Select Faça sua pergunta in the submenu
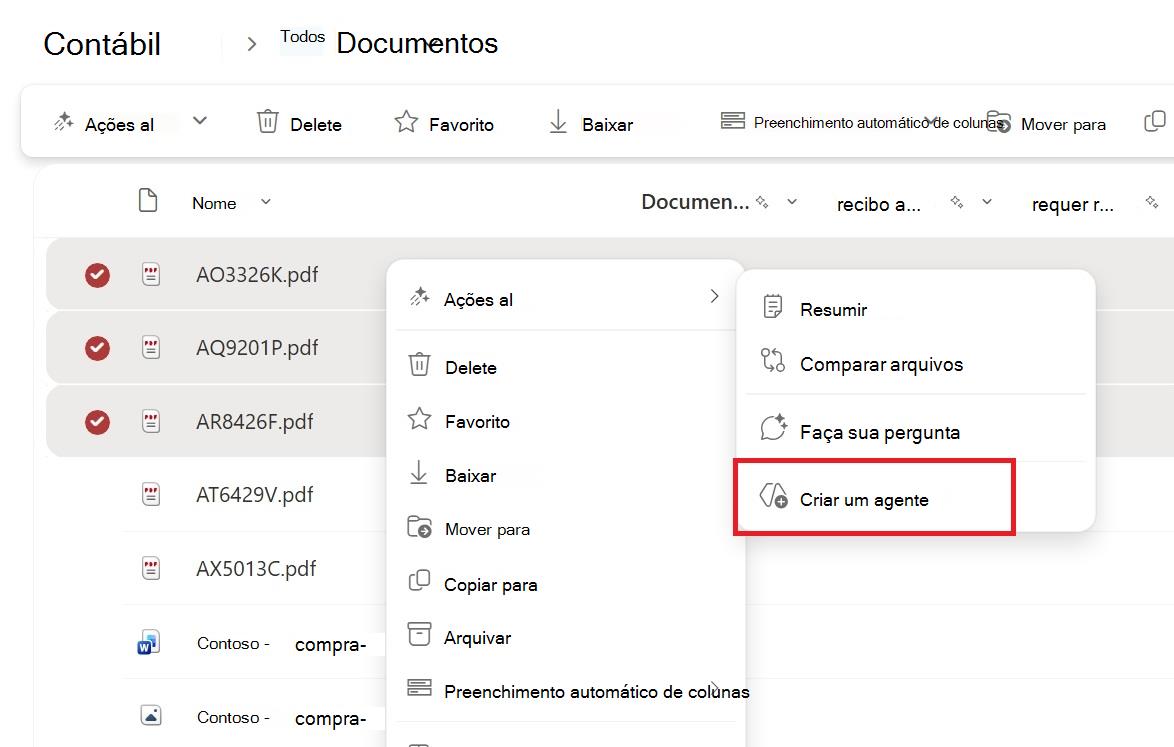 (x=916, y=431)
